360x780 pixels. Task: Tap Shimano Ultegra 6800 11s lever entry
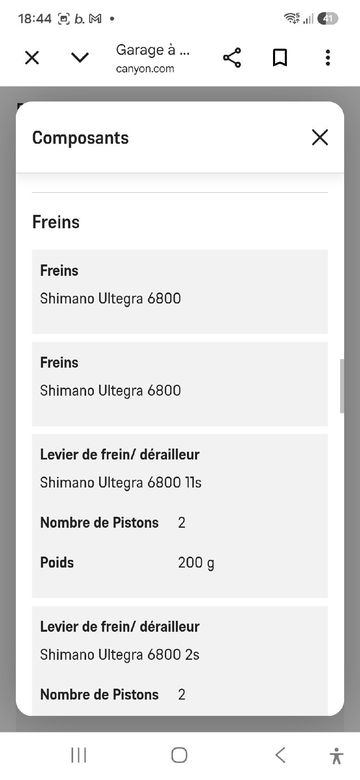point(121,483)
